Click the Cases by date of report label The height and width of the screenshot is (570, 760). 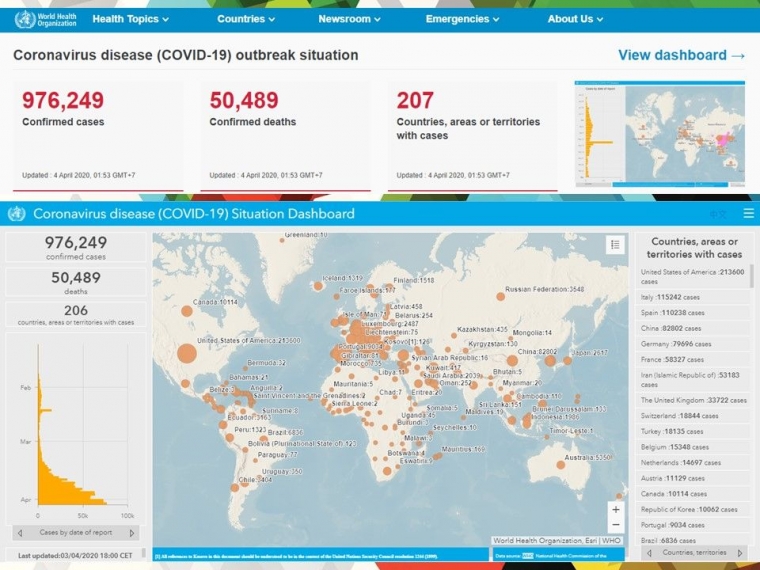[76, 532]
